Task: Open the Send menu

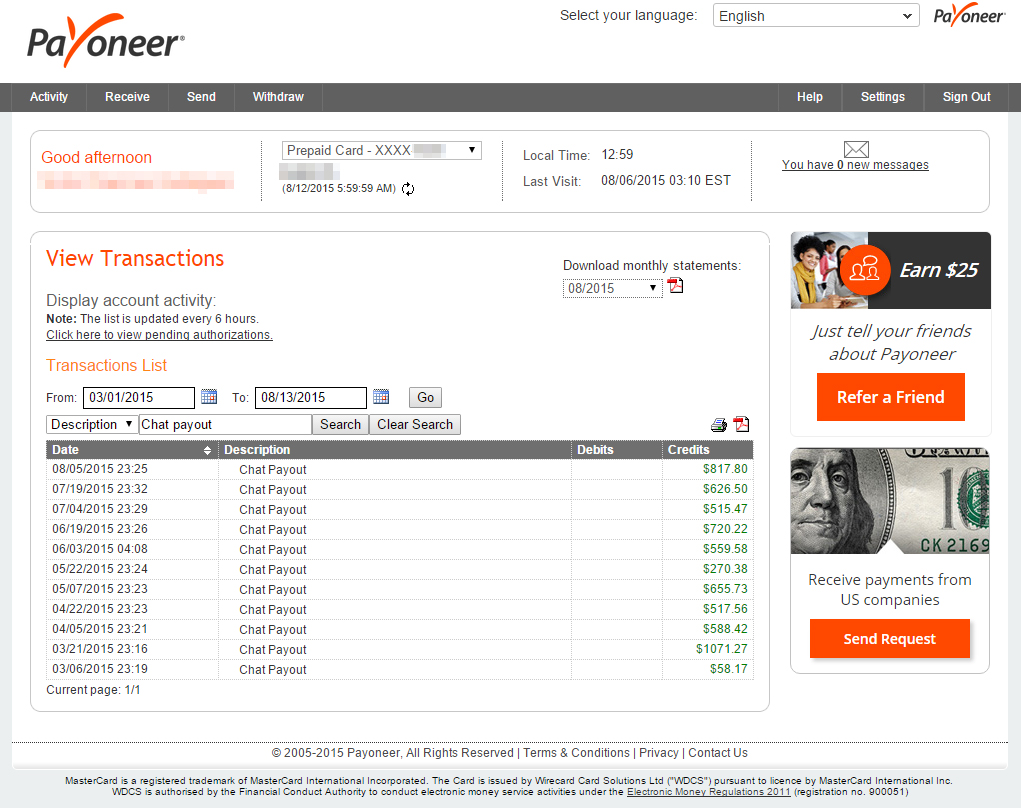Action: tap(201, 97)
